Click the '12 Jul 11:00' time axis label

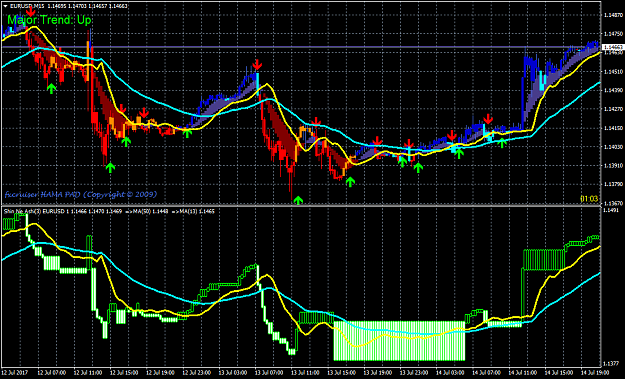pos(88,373)
